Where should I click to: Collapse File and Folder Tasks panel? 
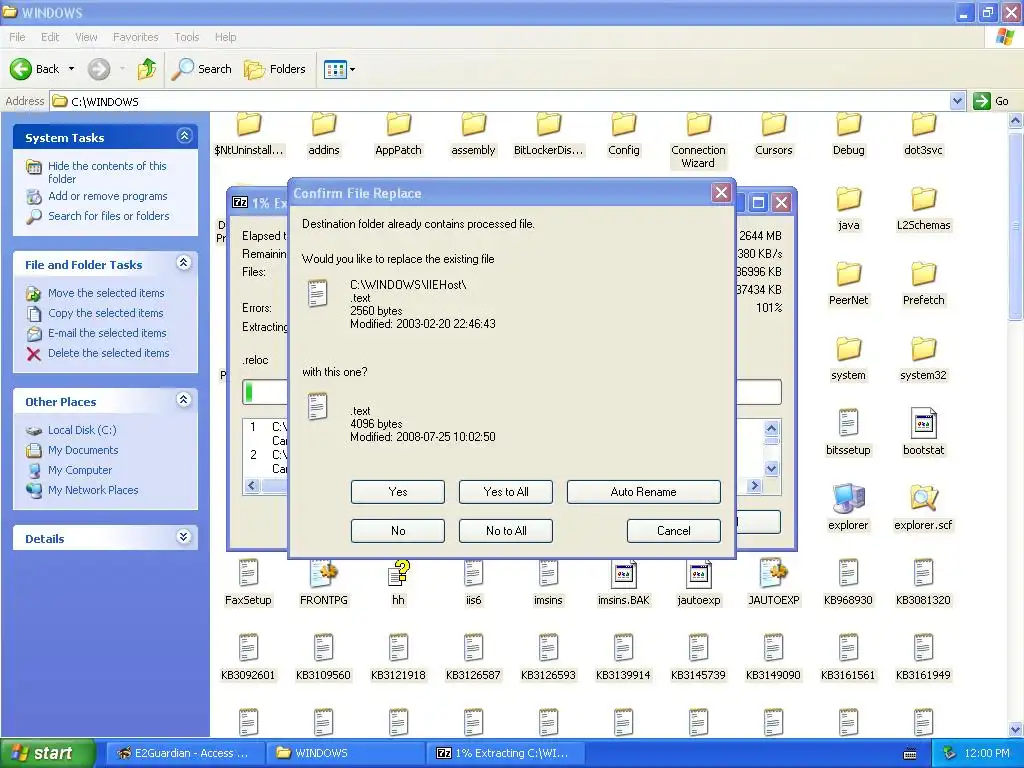[184, 263]
